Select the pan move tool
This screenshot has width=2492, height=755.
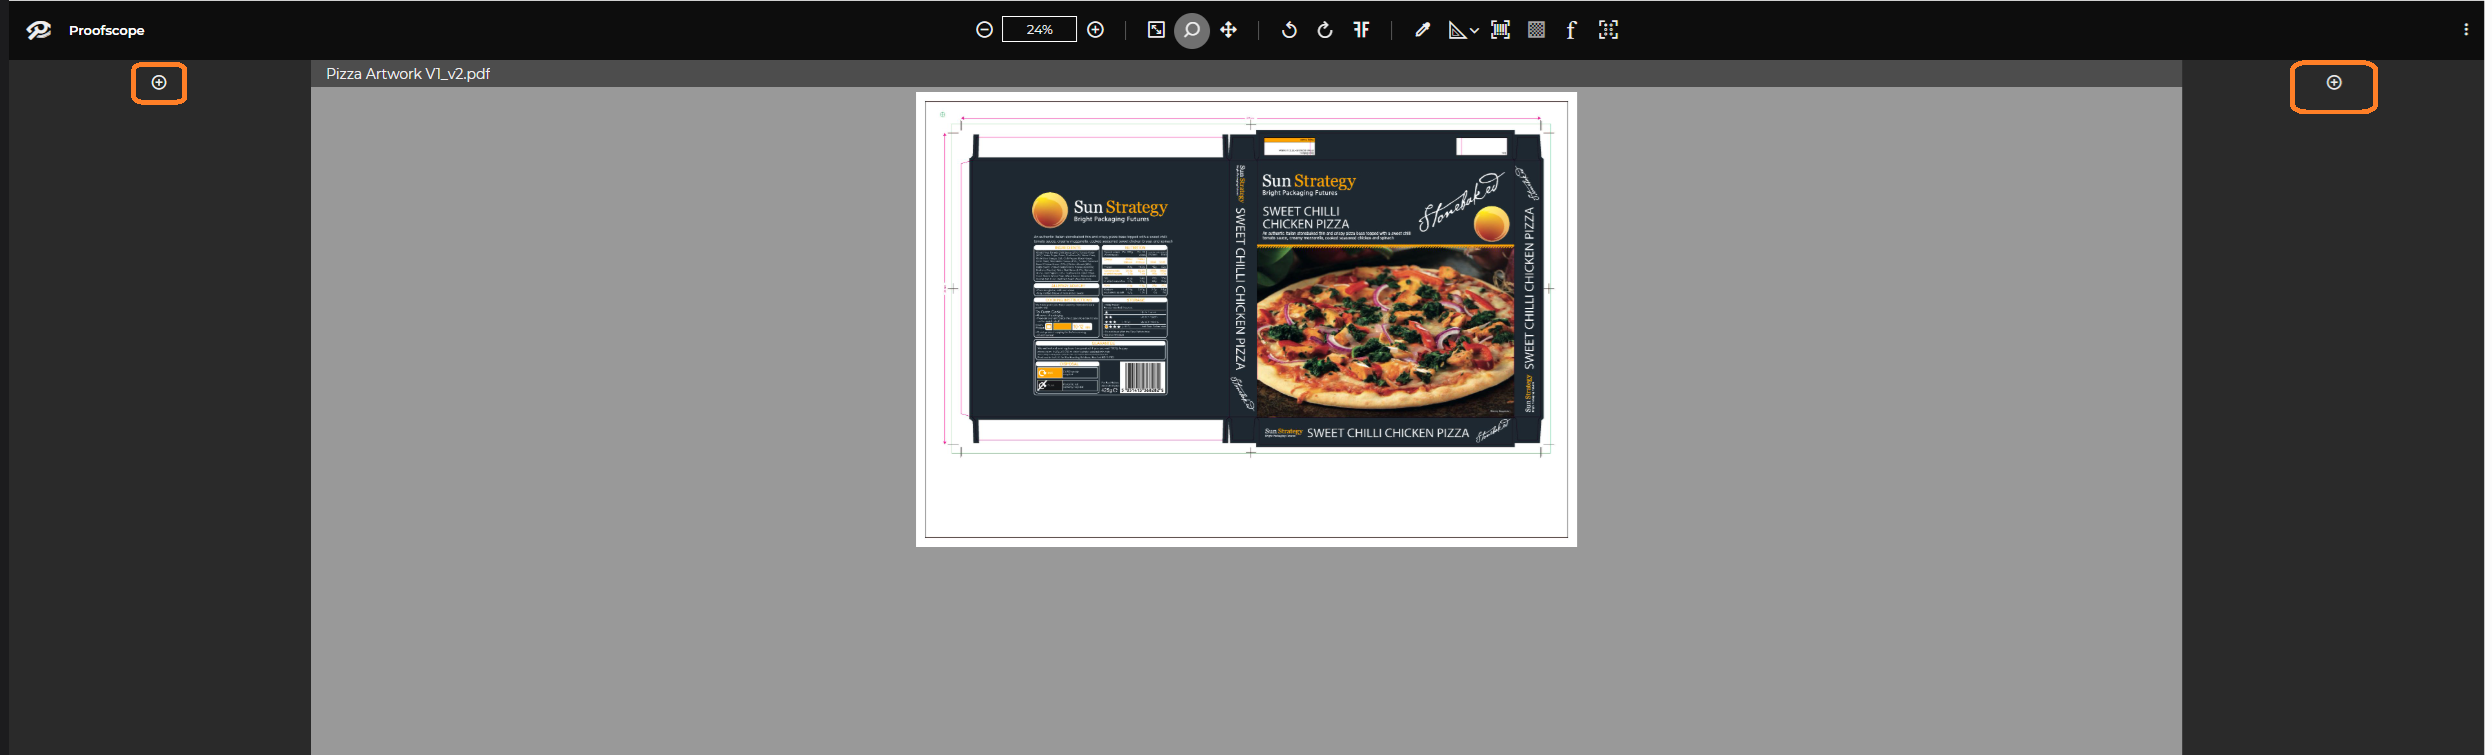(1229, 30)
